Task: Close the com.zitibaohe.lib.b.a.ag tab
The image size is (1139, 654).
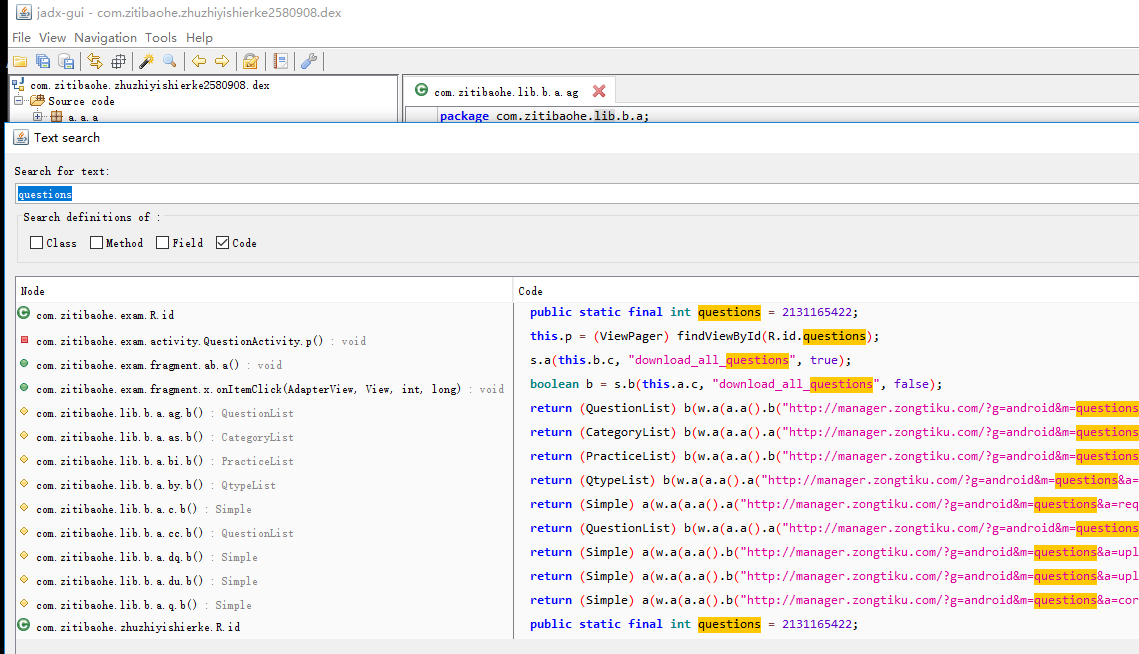Action: point(599,91)
